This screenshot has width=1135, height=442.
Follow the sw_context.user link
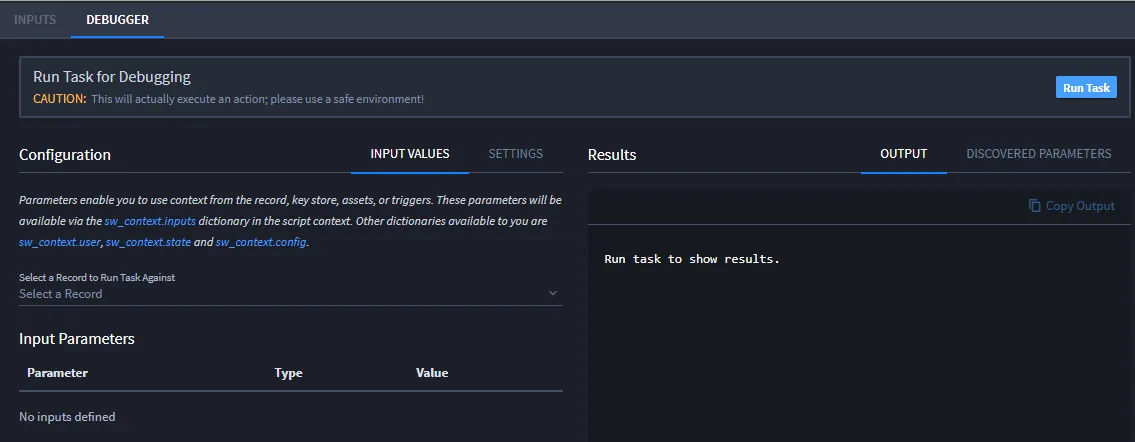[59, 242]
